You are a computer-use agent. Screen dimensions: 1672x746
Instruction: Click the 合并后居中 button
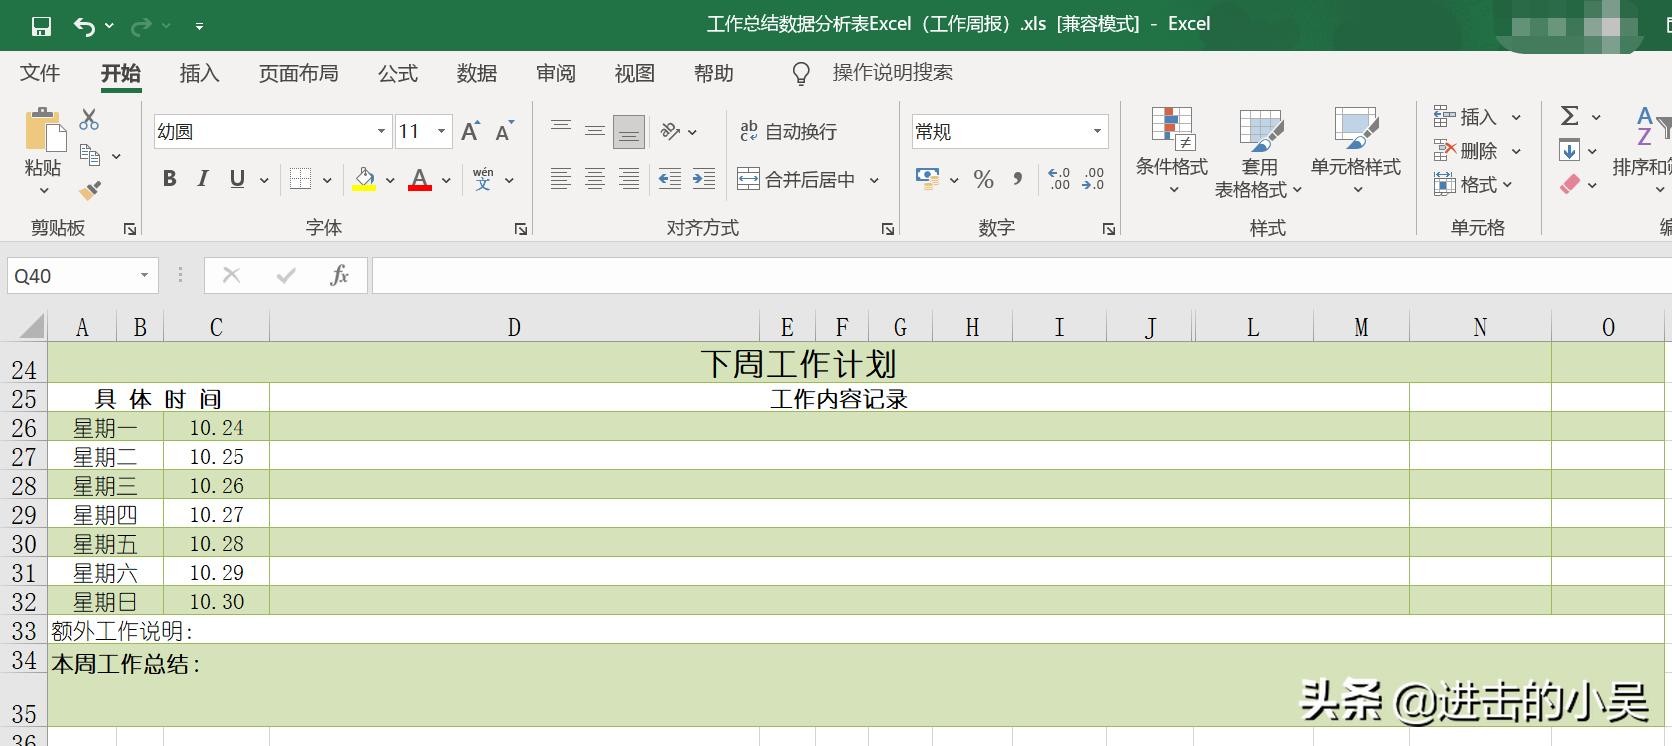(797, 180)
